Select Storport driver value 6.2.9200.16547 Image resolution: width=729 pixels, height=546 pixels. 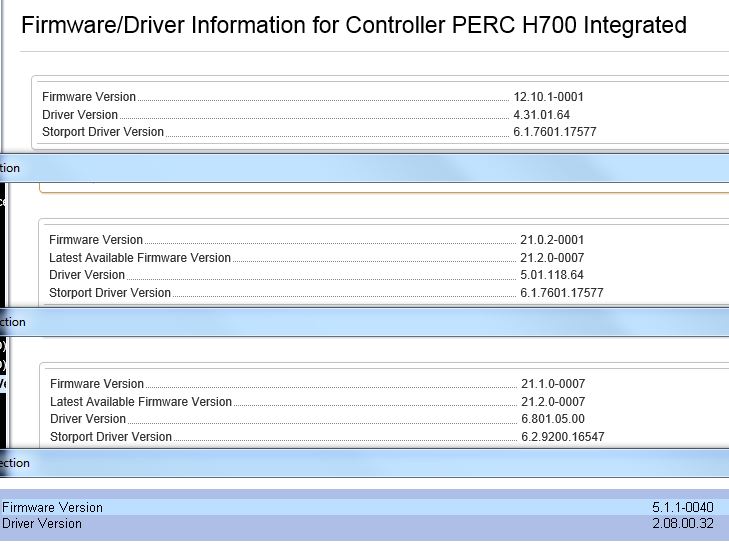coord(563,437)
